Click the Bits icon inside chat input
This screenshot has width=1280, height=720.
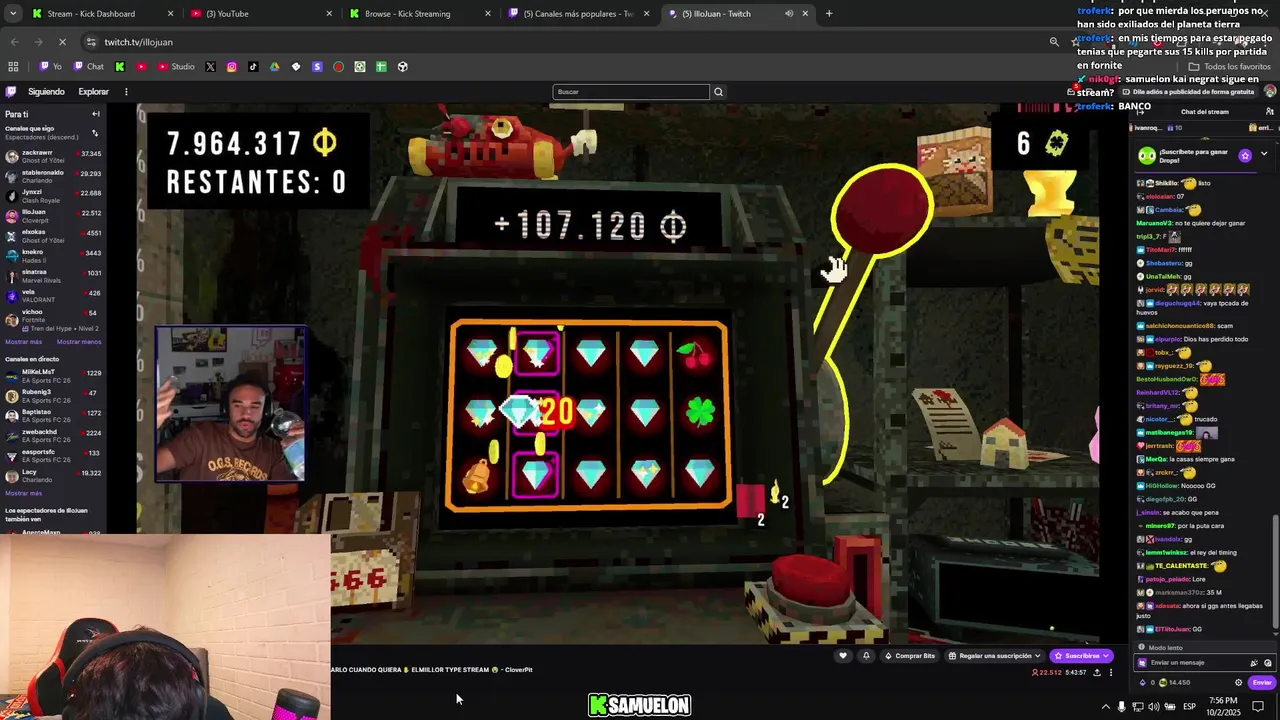point(1254,663)
